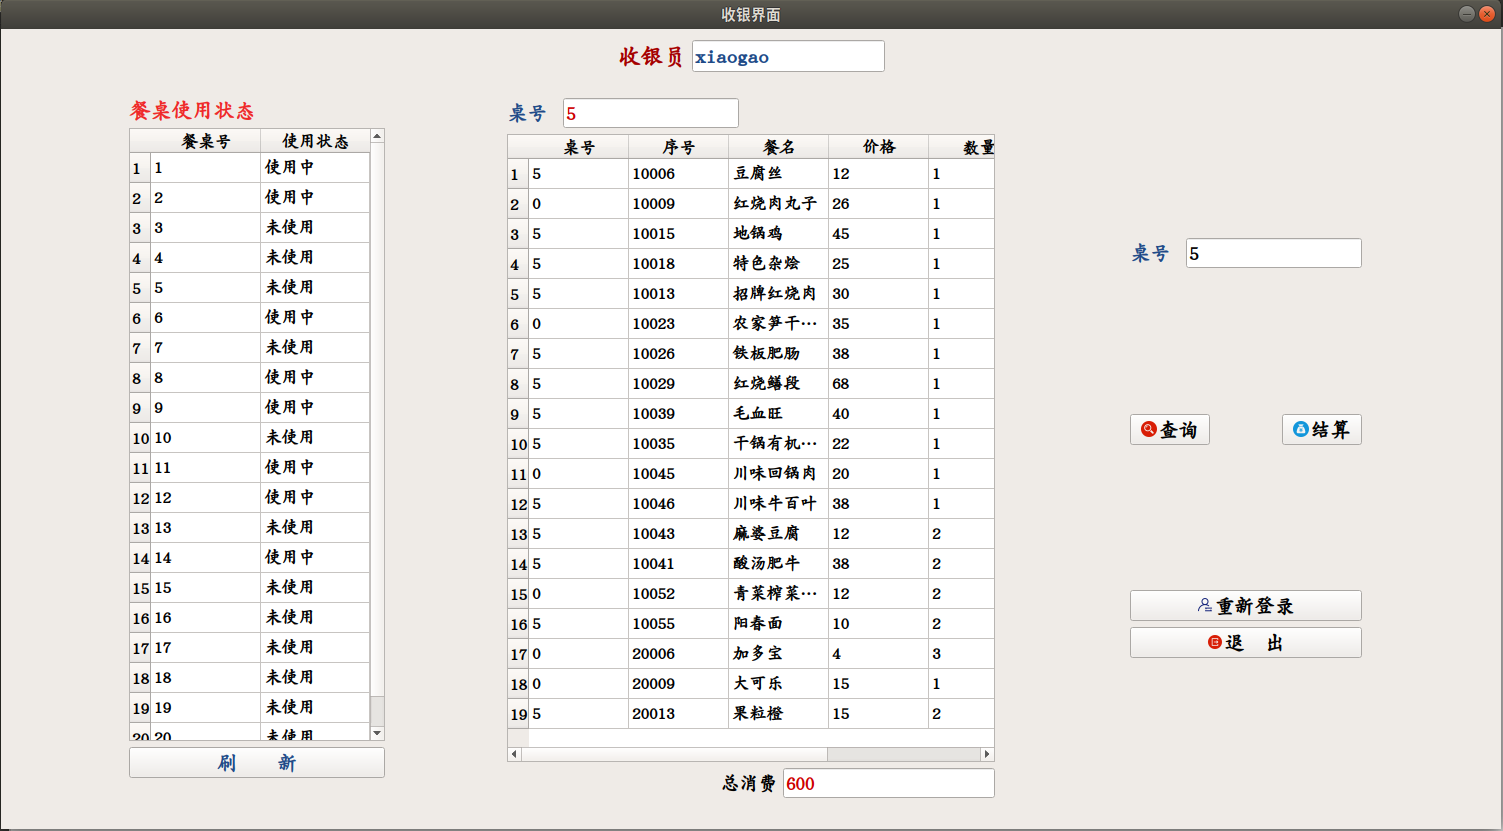Click the 重新登录 user icon
This screenshot has height=831, width=1503.
[1205, 606]
